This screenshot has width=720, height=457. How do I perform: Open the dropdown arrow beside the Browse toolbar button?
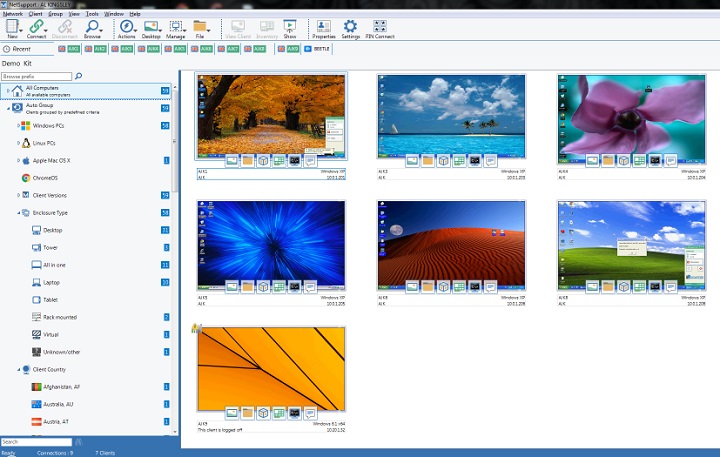[x=101, y=30]
